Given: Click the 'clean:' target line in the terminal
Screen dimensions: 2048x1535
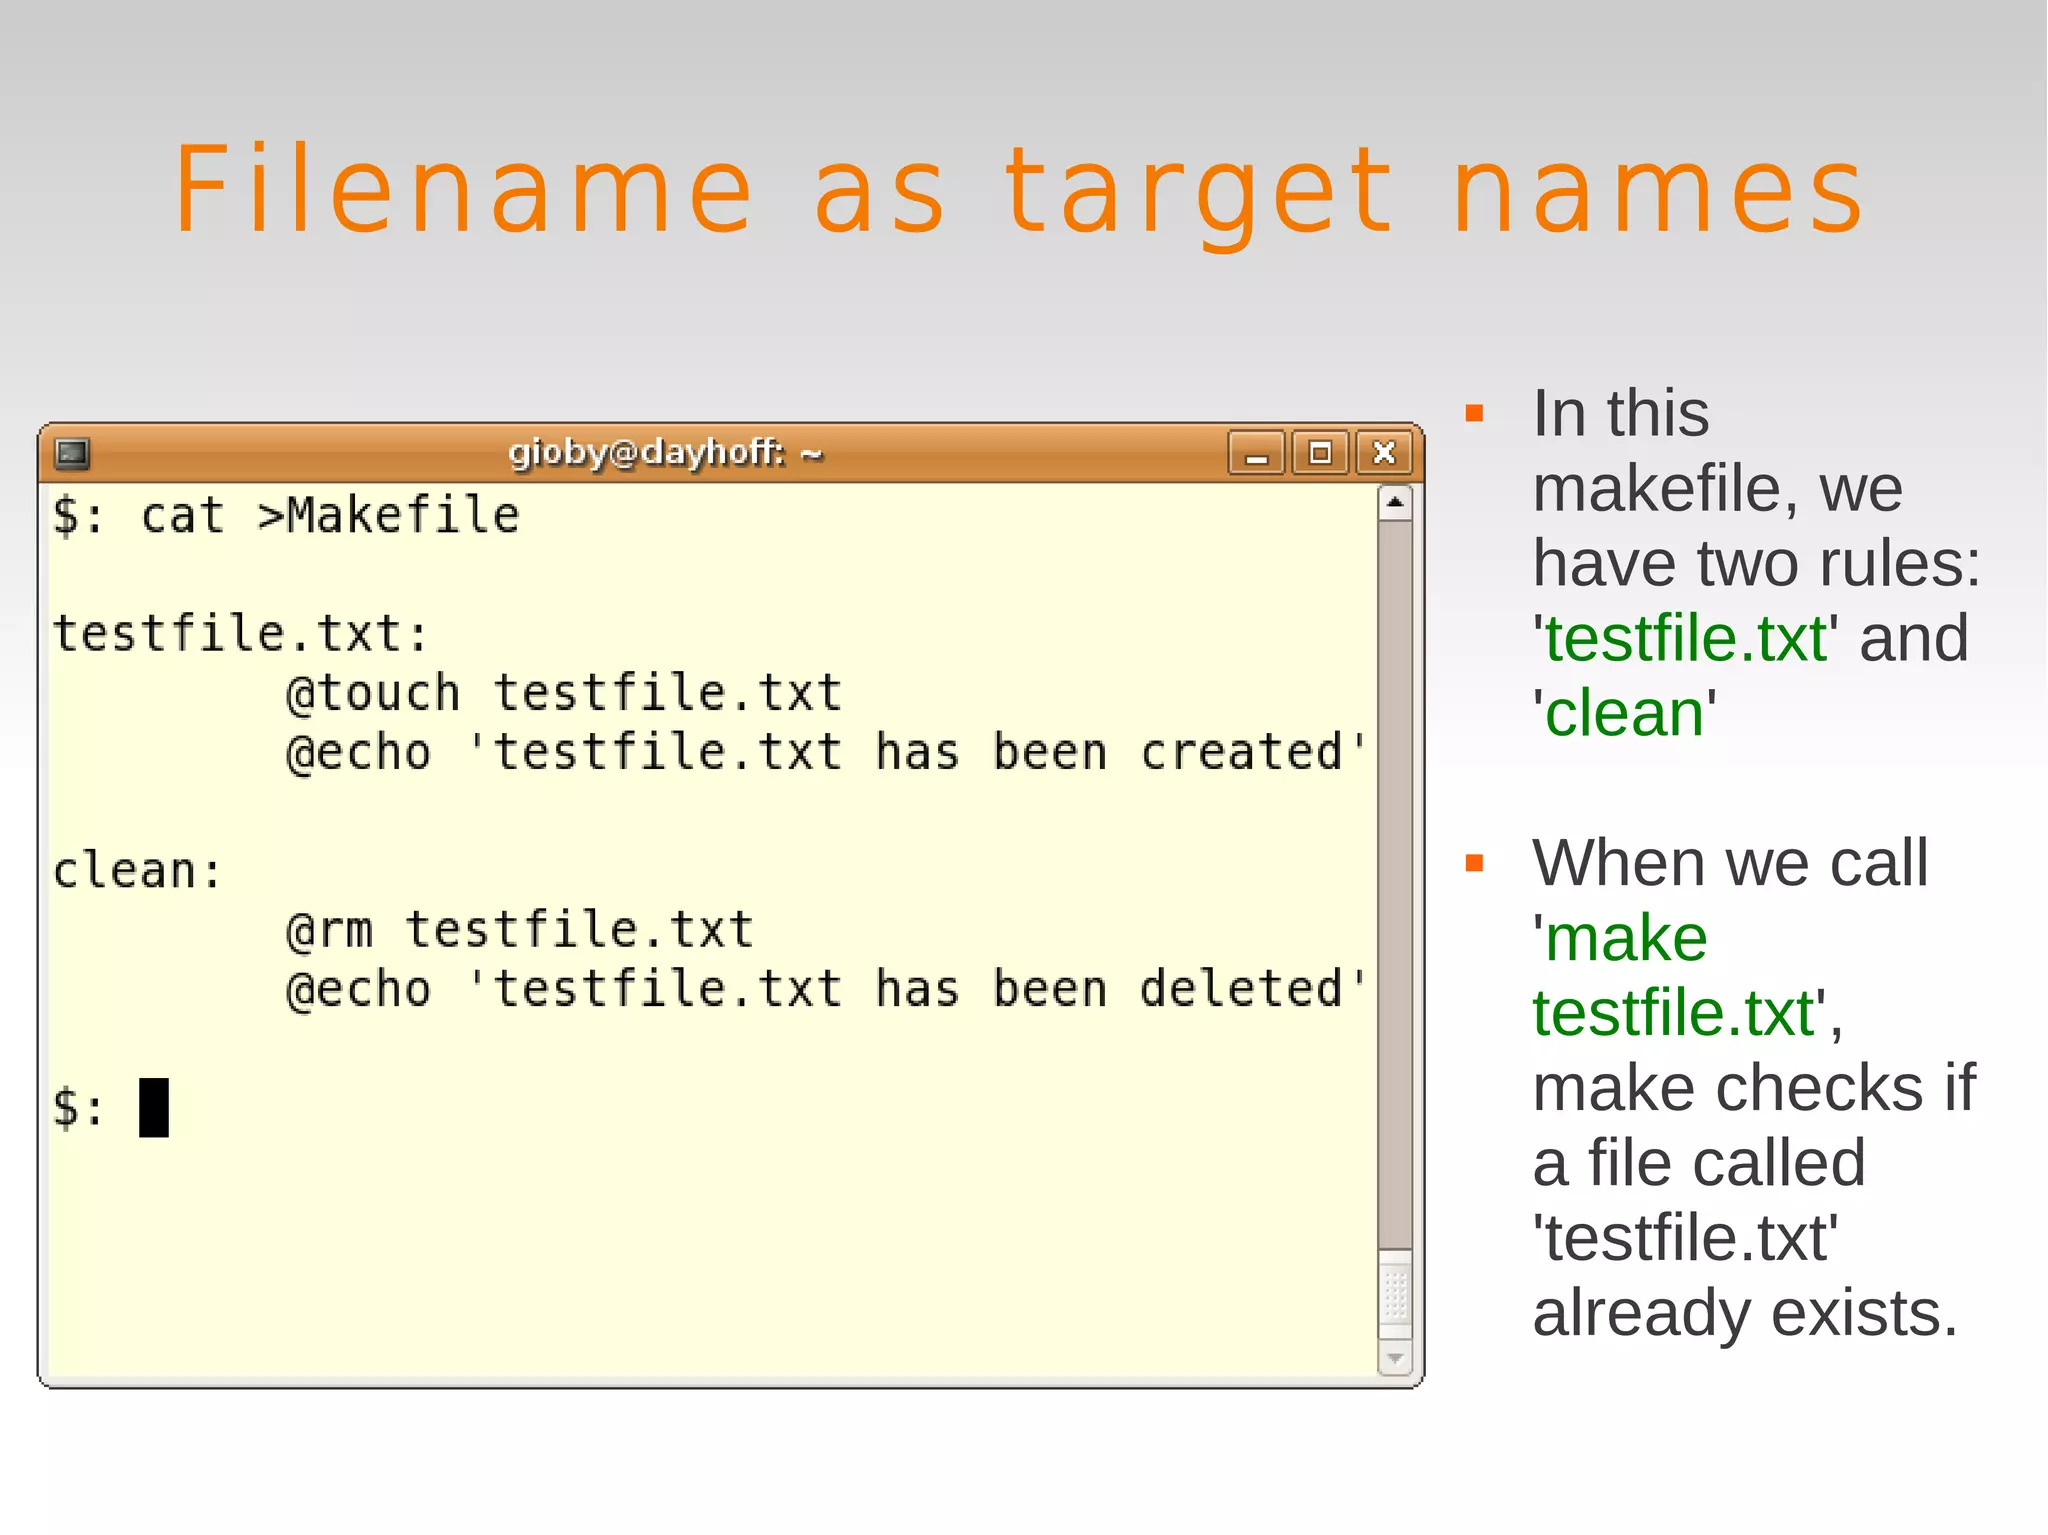Looking at the screenshot, I should 138,870.
